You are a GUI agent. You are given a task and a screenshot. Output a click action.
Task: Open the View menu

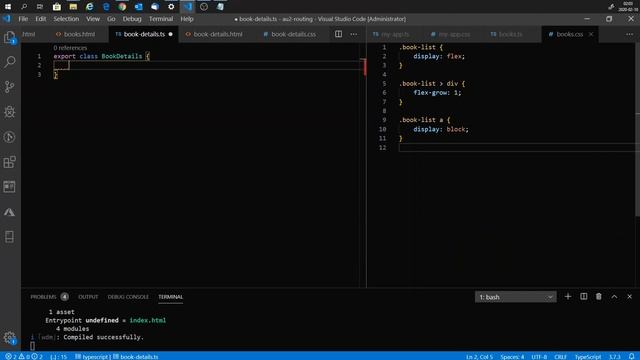[93, 19]
